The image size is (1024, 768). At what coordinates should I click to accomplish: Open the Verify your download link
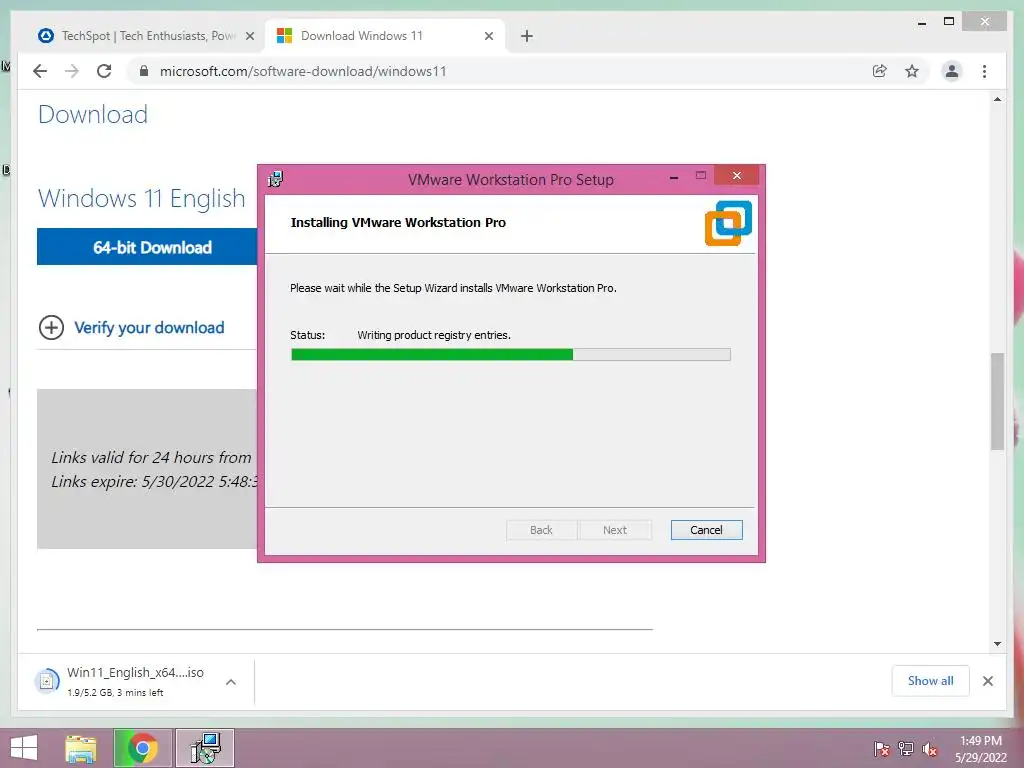point(149,327)
